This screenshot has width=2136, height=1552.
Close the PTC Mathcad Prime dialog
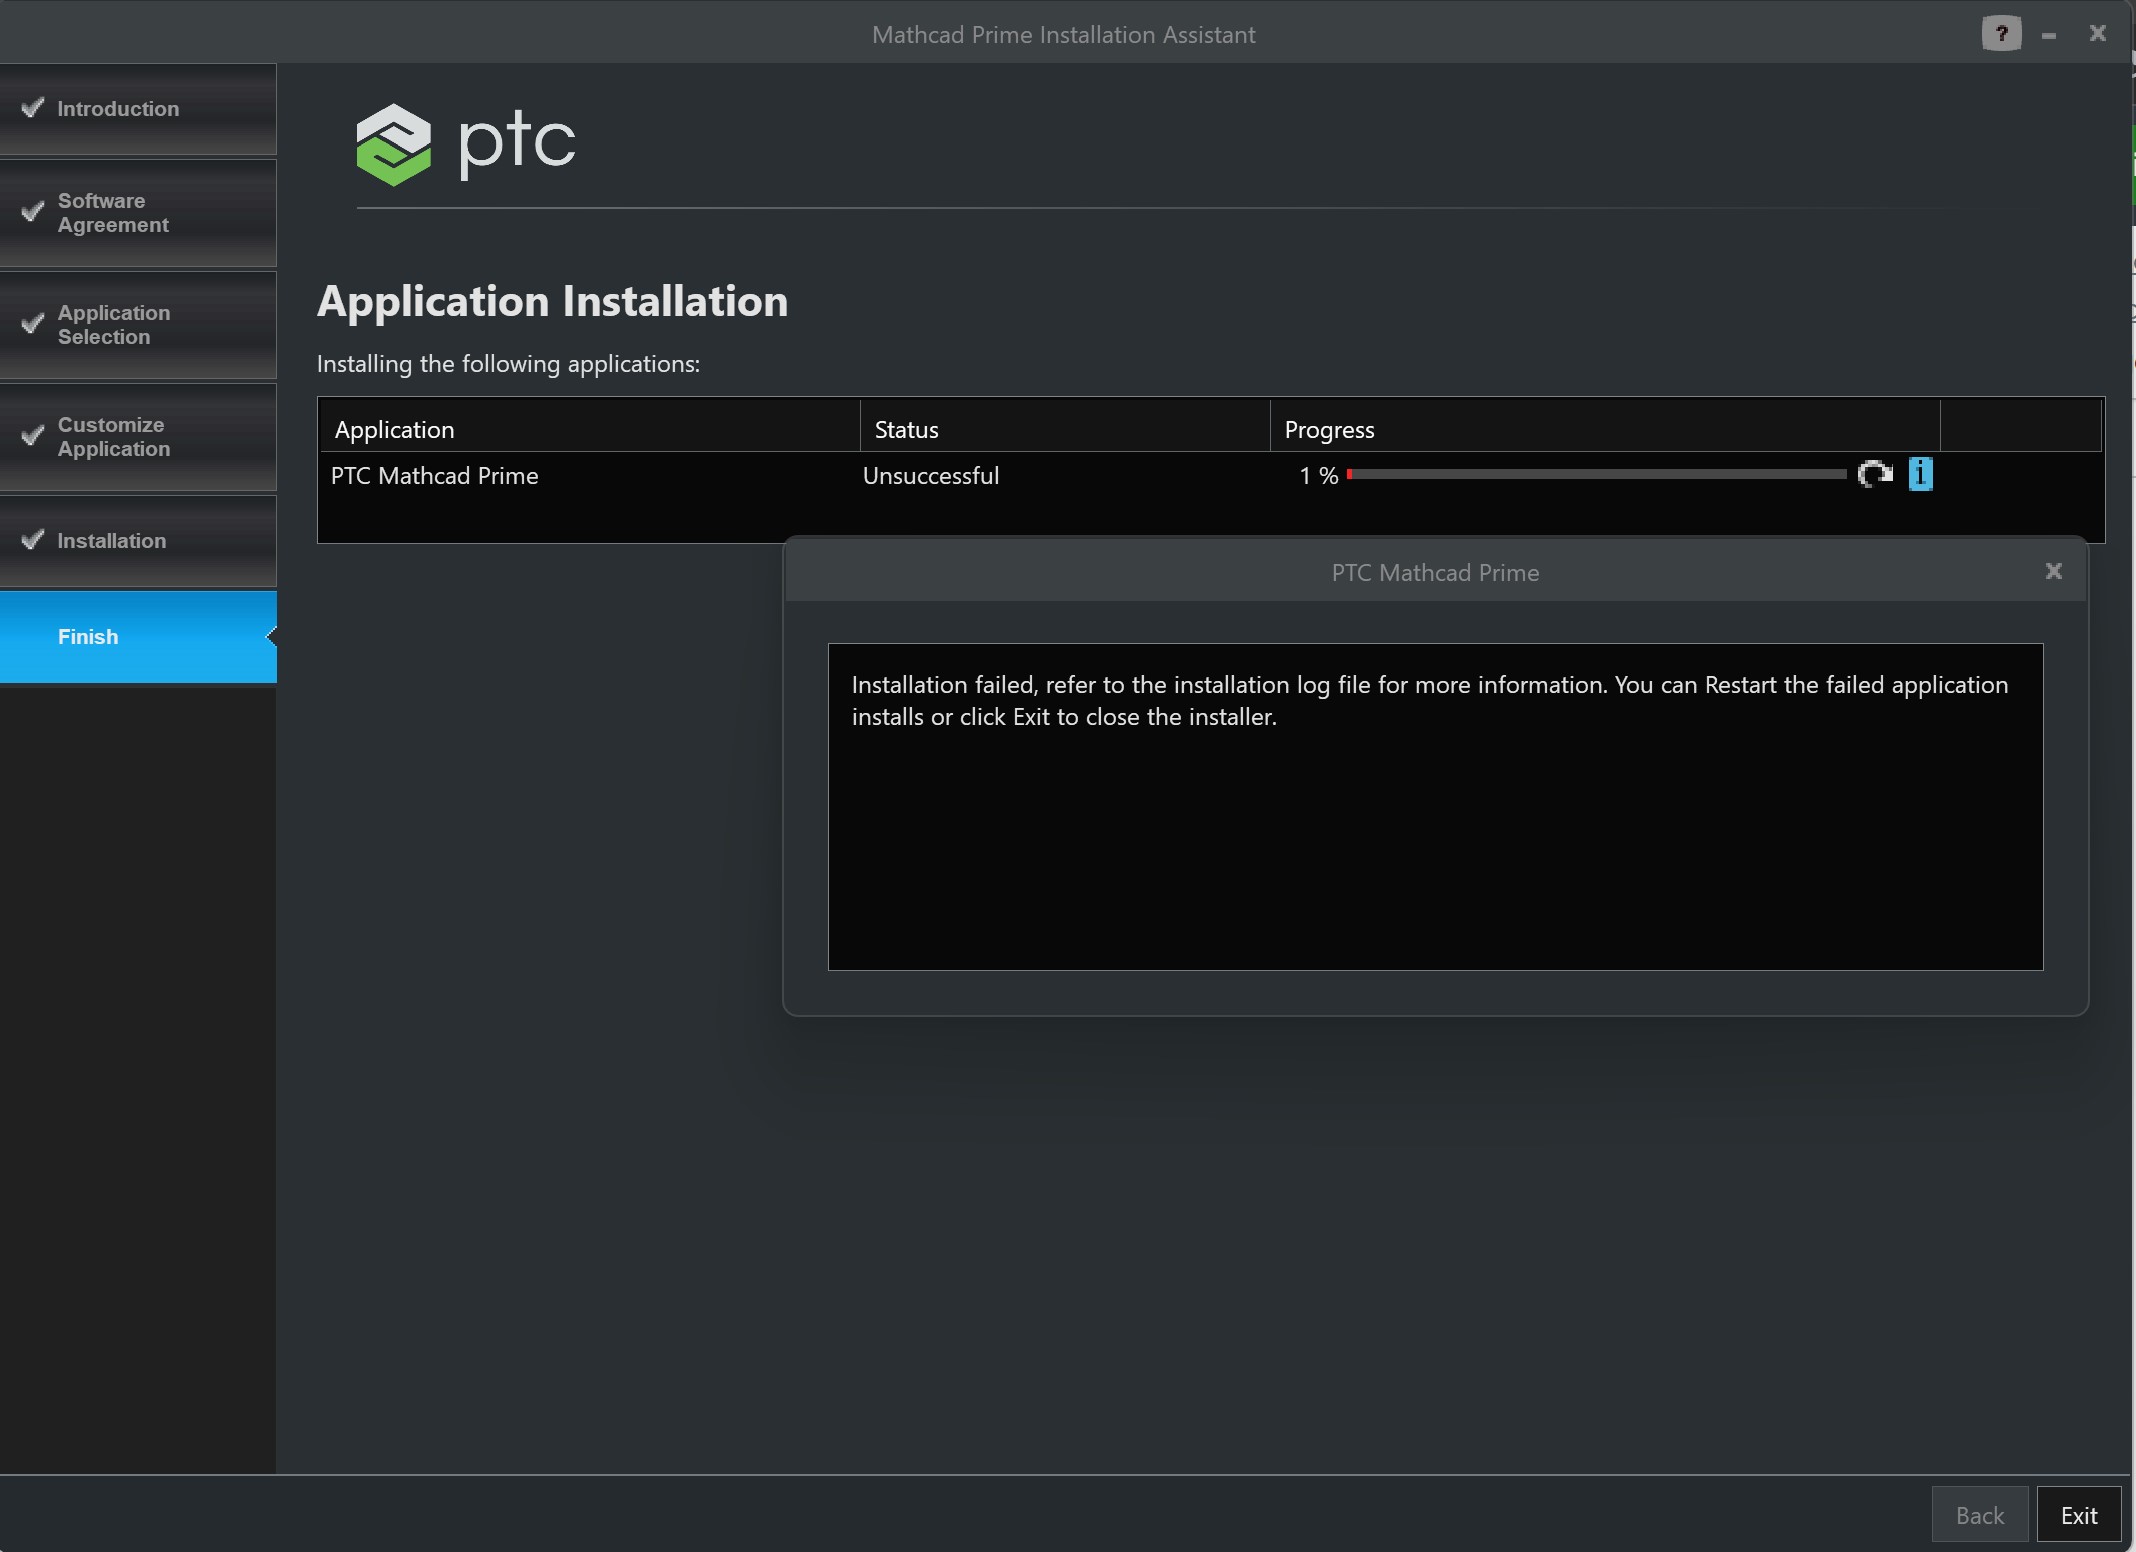[x=2053, y=571]
